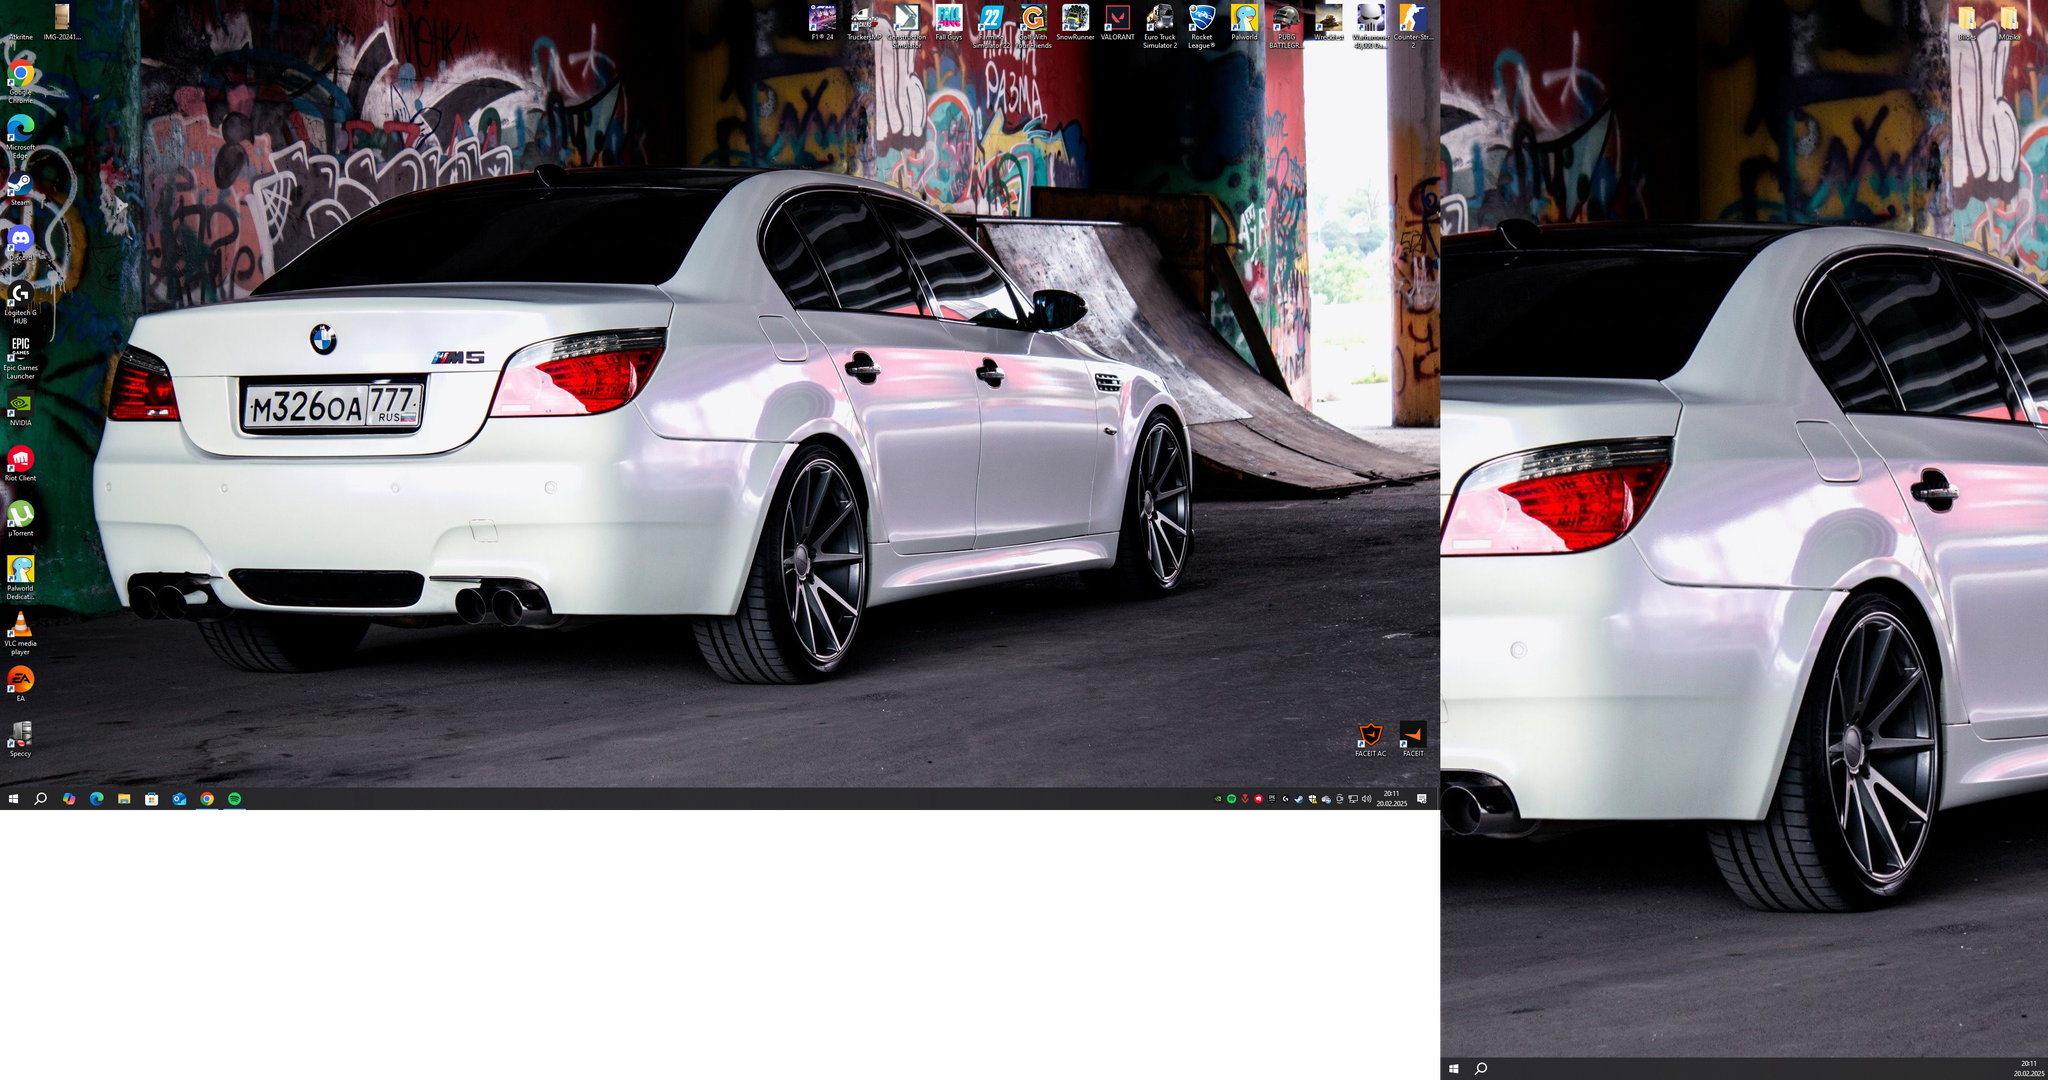This screenshot has width=2048, height=1080.
Task: Click Search on second monitor taskbar
Action: coord(1481,1069)
